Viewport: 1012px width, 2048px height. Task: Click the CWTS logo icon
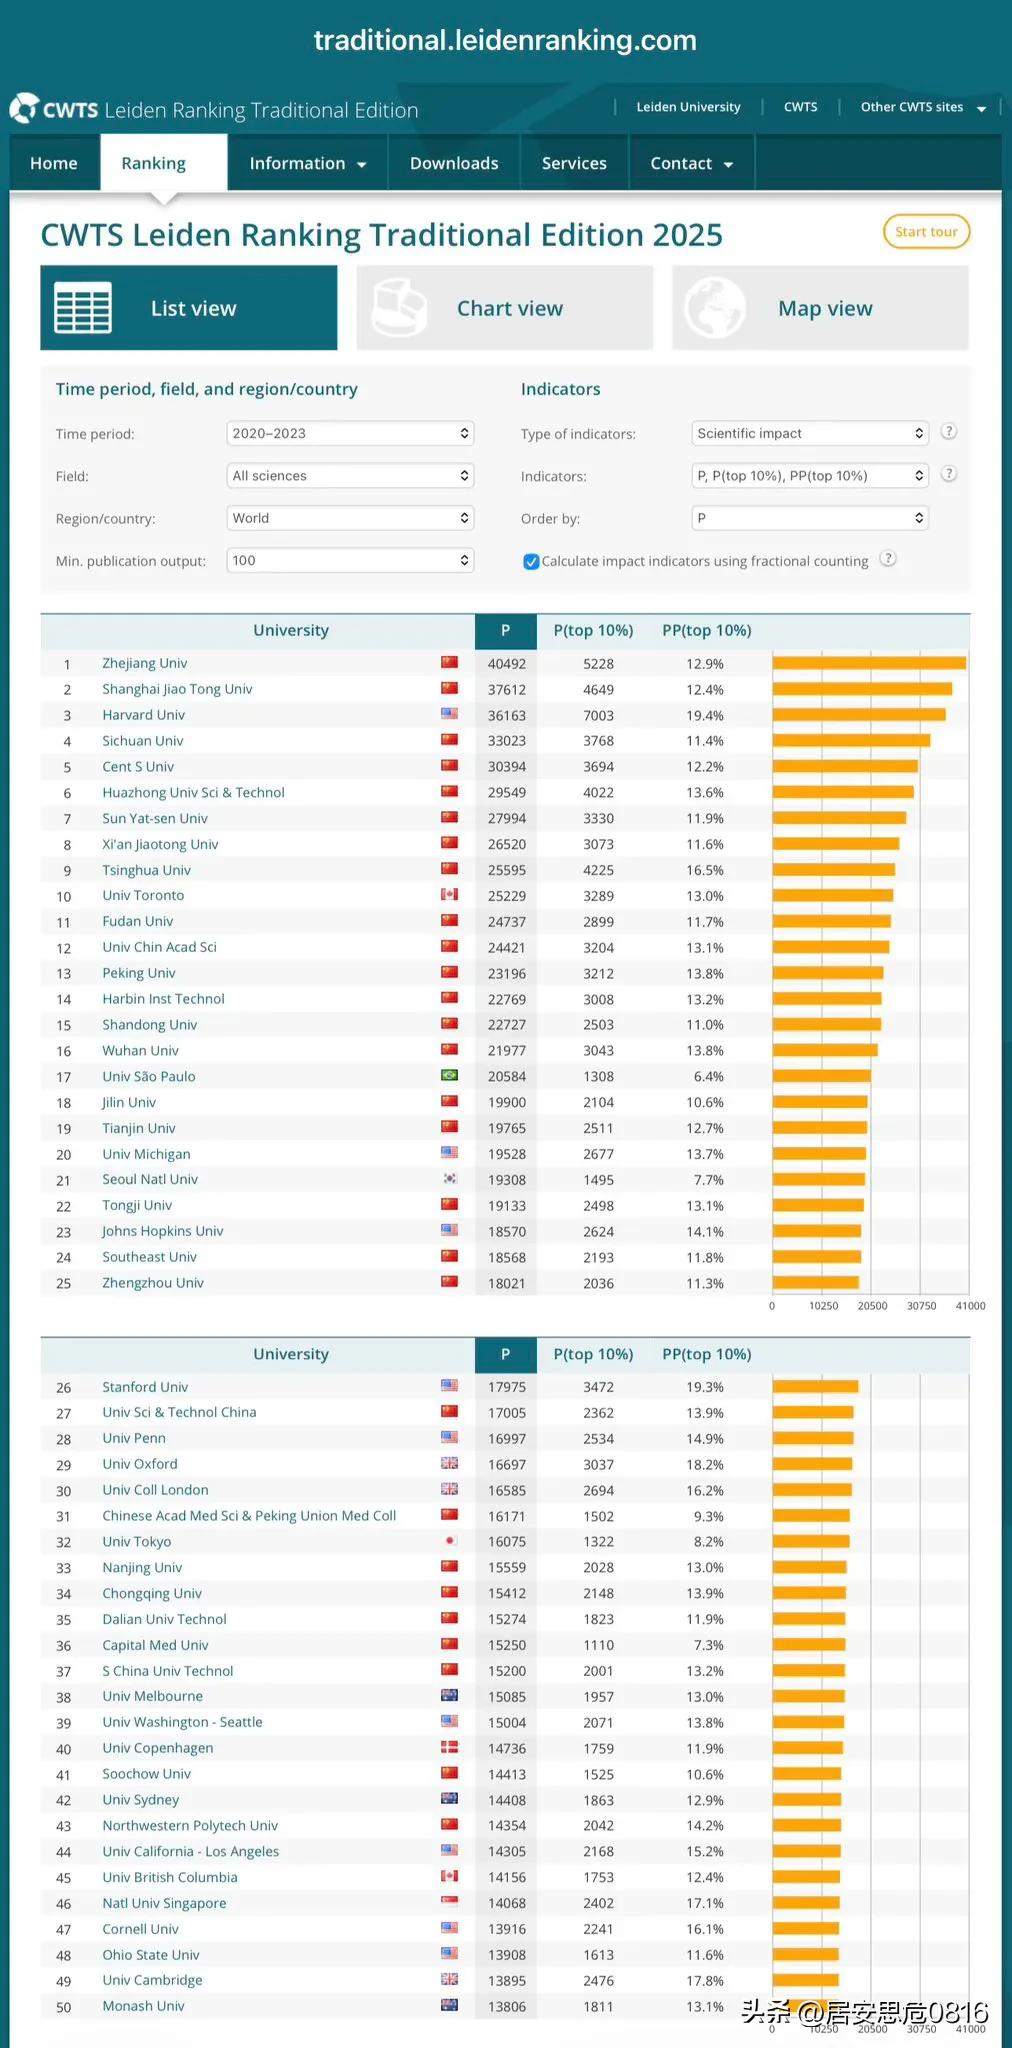coord(24,108)
